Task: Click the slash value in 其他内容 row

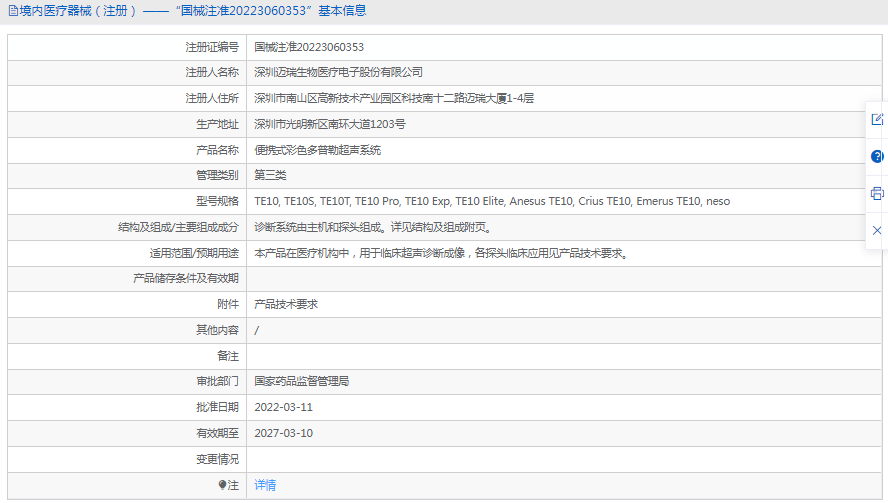Action: [x=257, y=330]
